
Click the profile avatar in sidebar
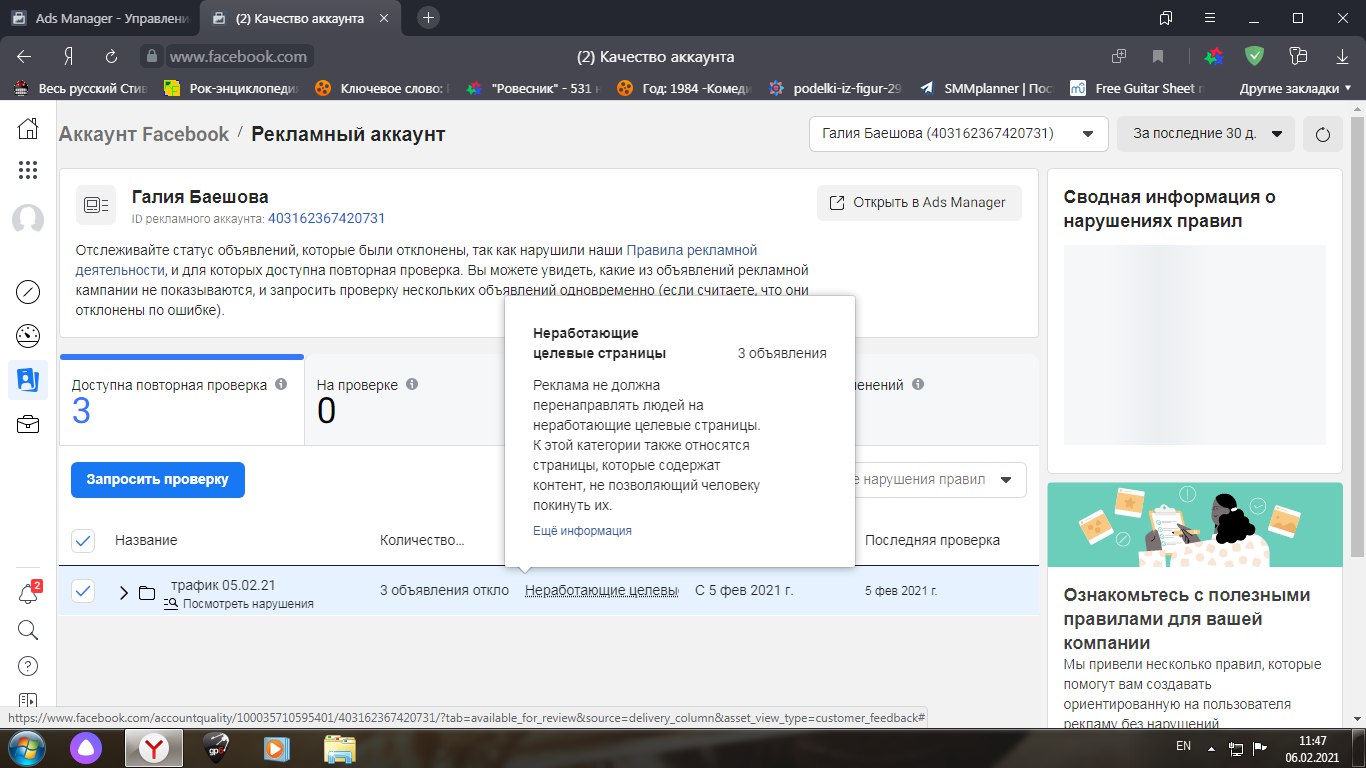point(28,220)
